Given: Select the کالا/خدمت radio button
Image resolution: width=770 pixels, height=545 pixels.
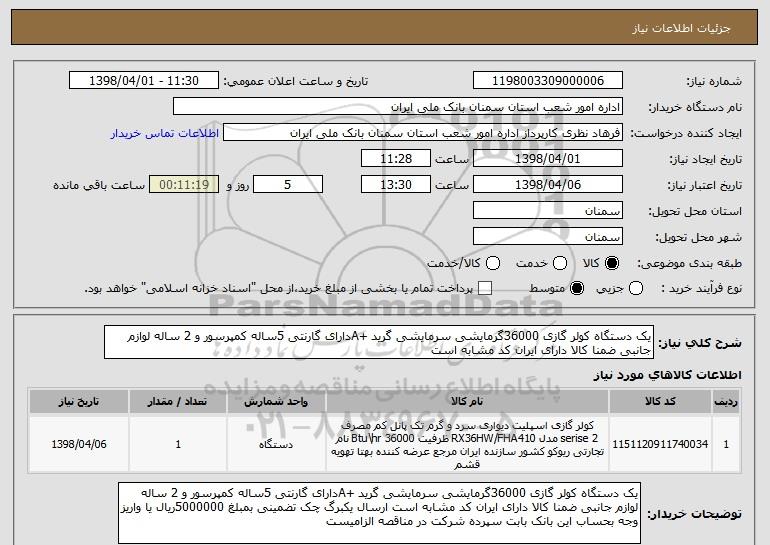Looking at the screenshot, I should pos(493,263).
